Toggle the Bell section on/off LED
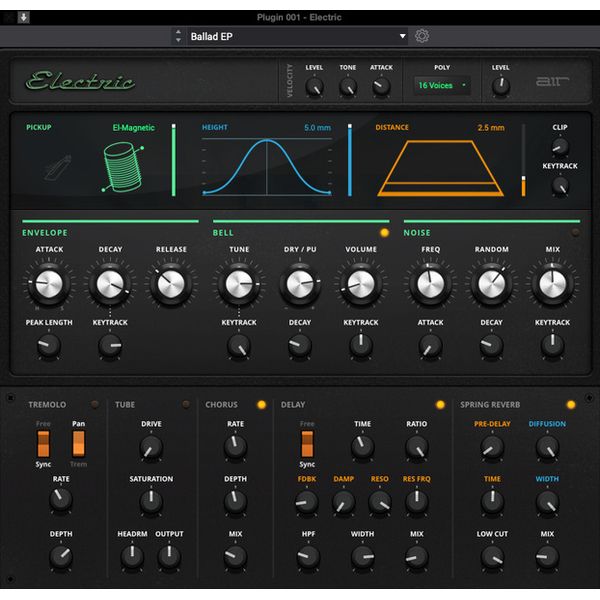 (384, 233)
